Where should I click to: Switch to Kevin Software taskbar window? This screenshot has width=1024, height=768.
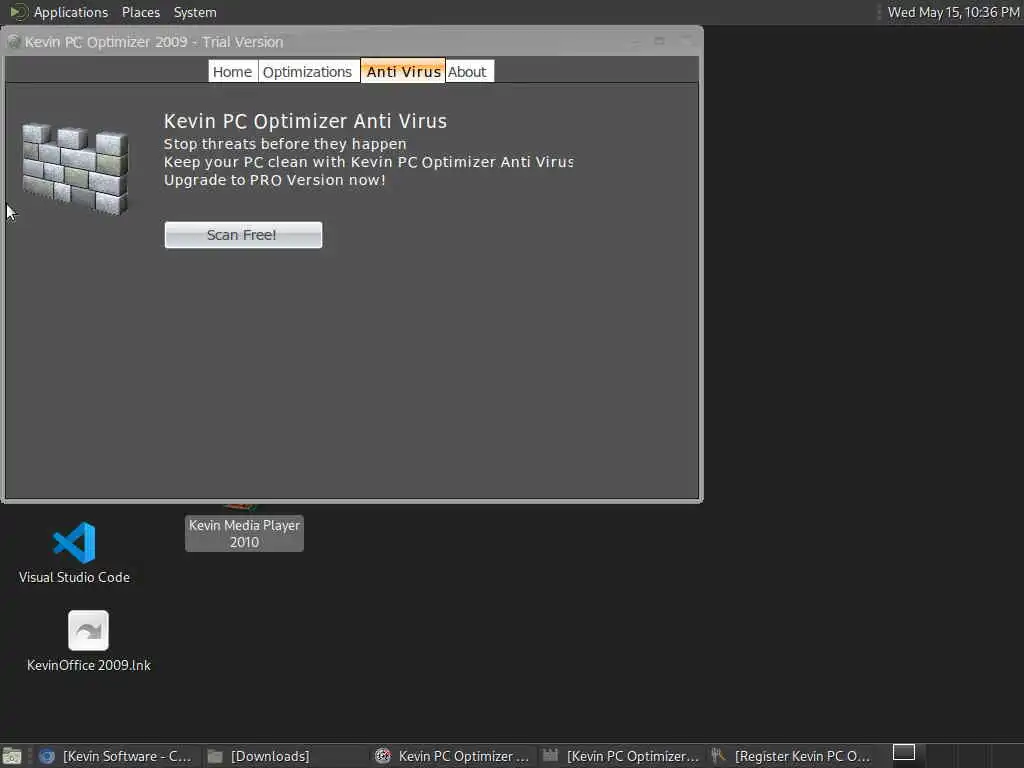coord(118,756)
